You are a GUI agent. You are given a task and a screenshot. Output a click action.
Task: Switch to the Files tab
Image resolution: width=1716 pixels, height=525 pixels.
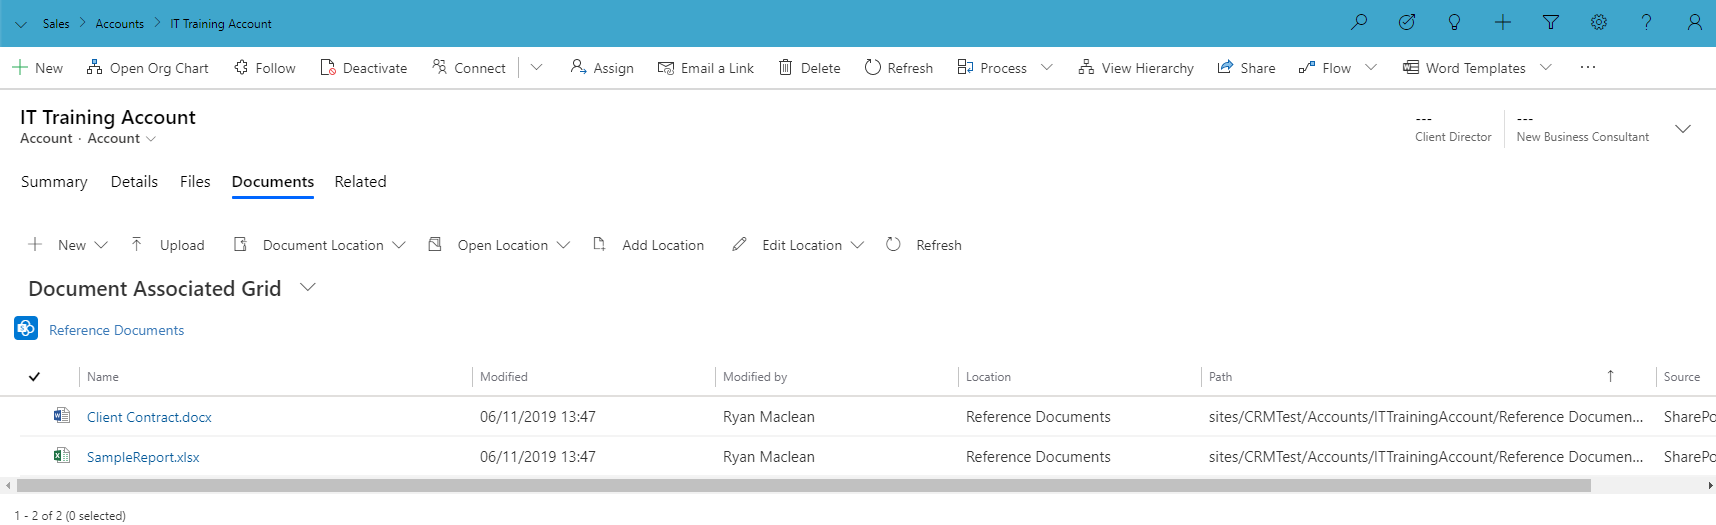tap(195, 182)
